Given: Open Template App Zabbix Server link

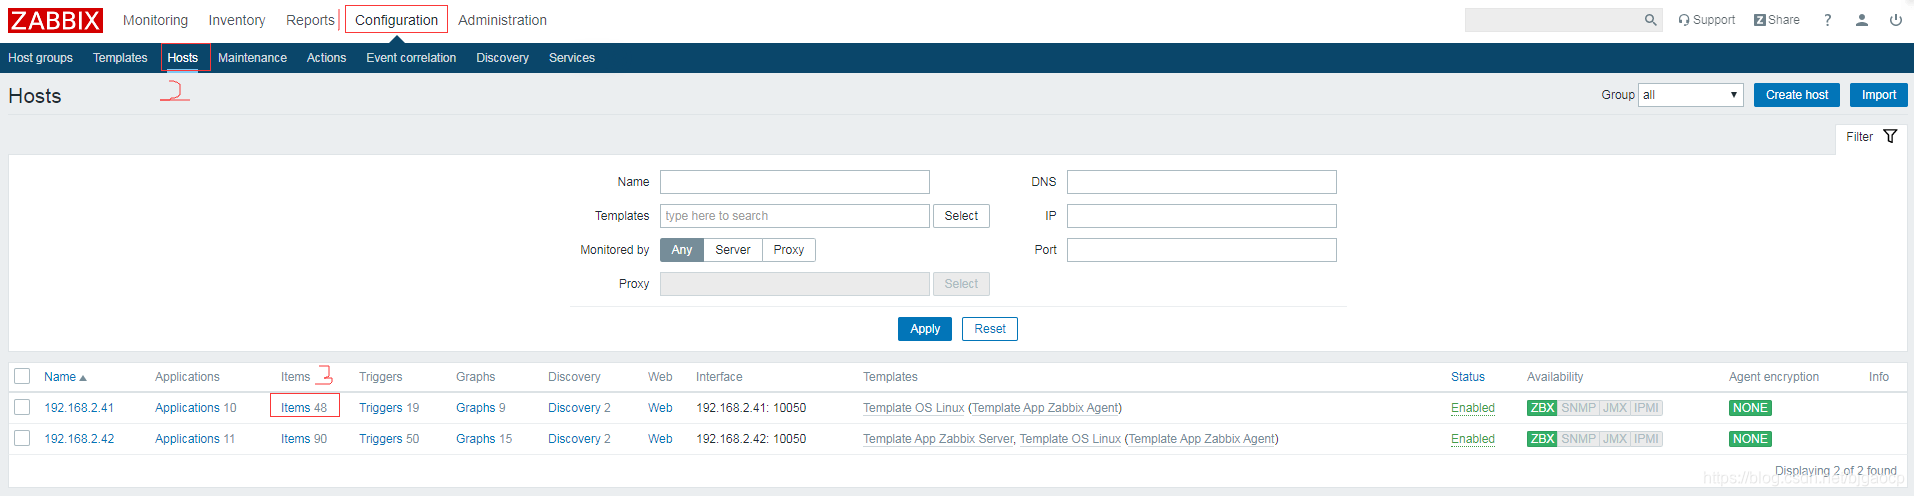Looking at the screenshot, I should click(938, 439).
